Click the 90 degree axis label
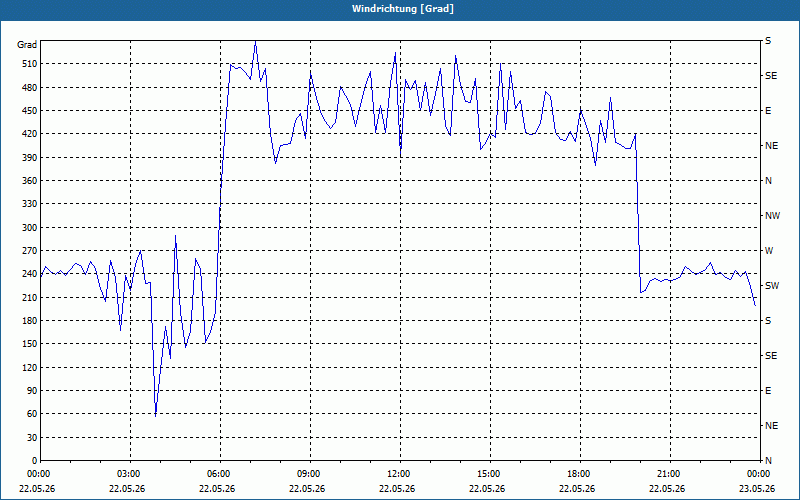 (x=32, y=391)
